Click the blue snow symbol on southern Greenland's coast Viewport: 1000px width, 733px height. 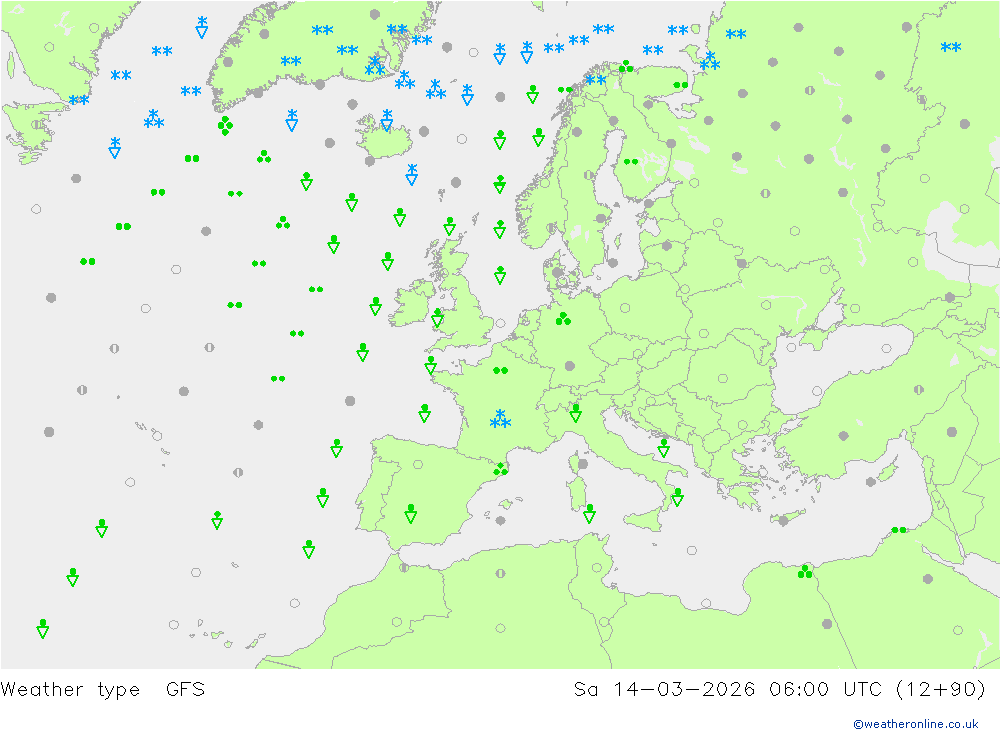(375, 65)
